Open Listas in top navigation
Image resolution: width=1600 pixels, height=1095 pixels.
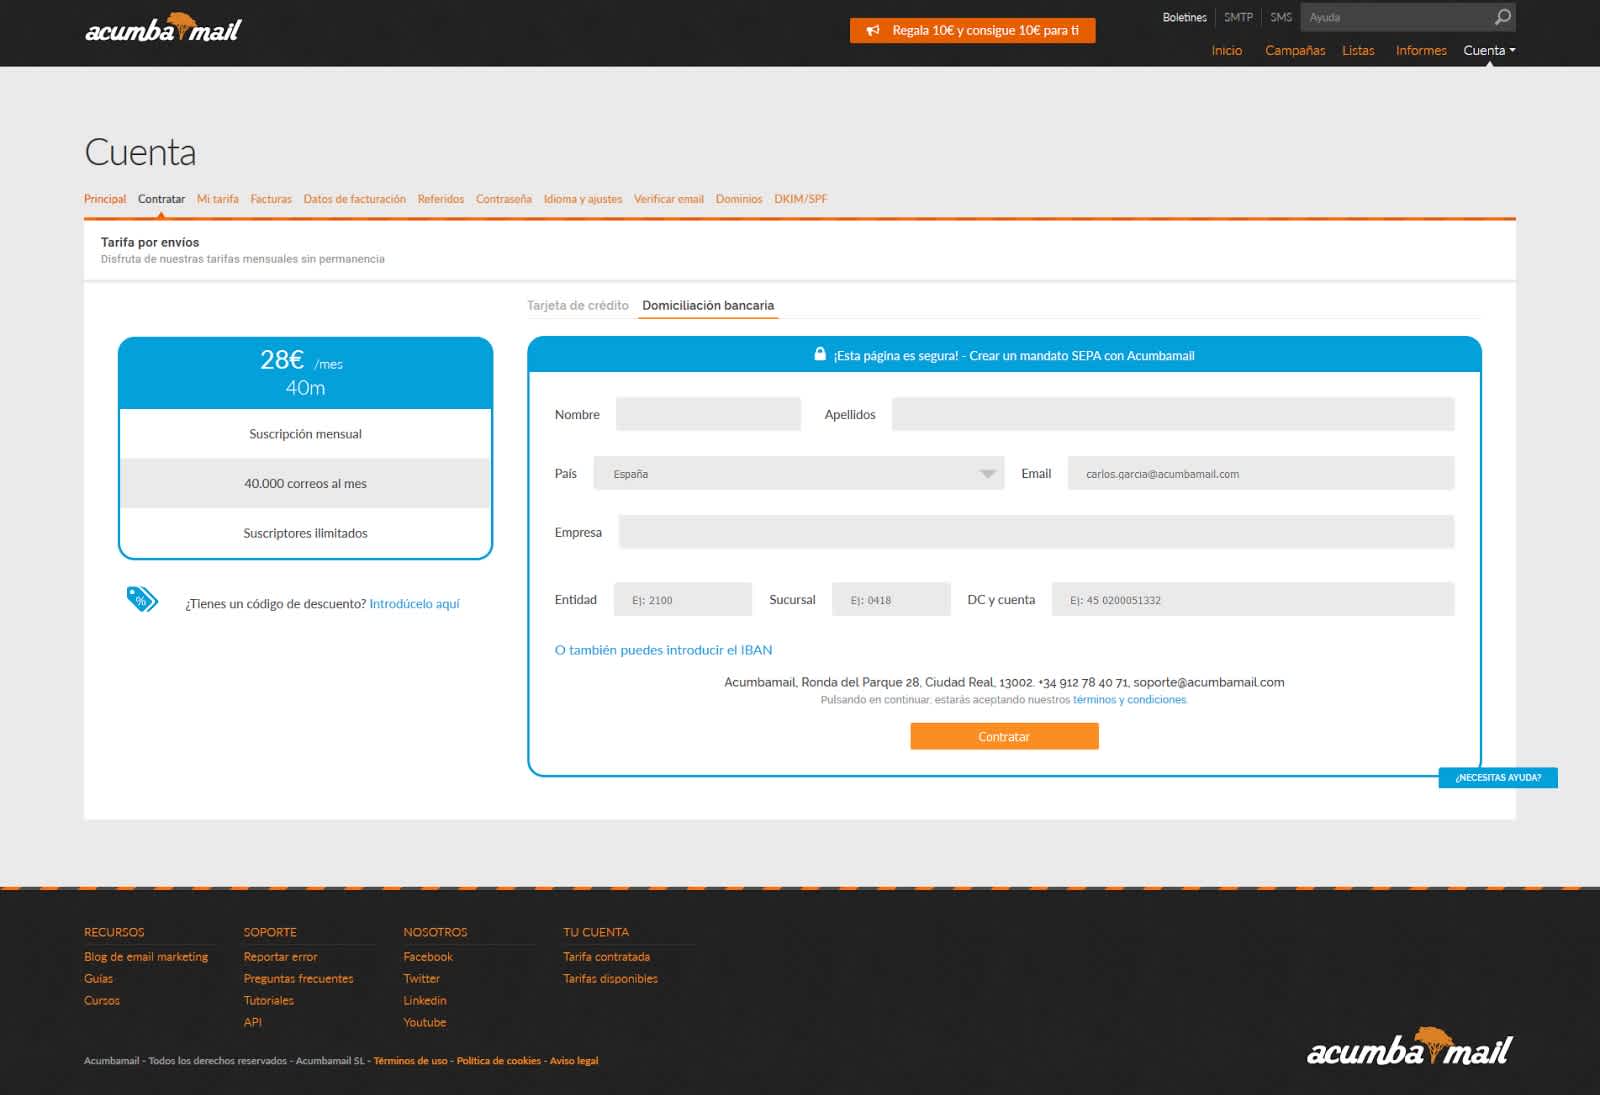pyautogui.click(x=1358, y=50)
